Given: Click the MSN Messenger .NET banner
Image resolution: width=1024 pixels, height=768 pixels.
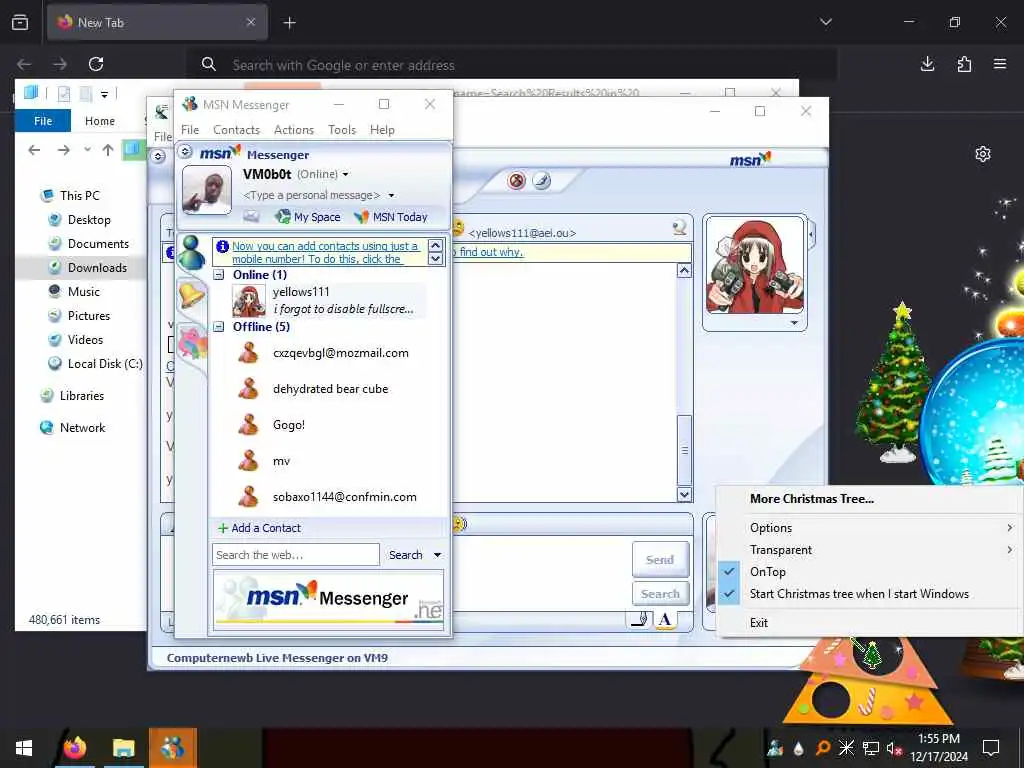Looking at the screenshot, I should tap(328, 599).
